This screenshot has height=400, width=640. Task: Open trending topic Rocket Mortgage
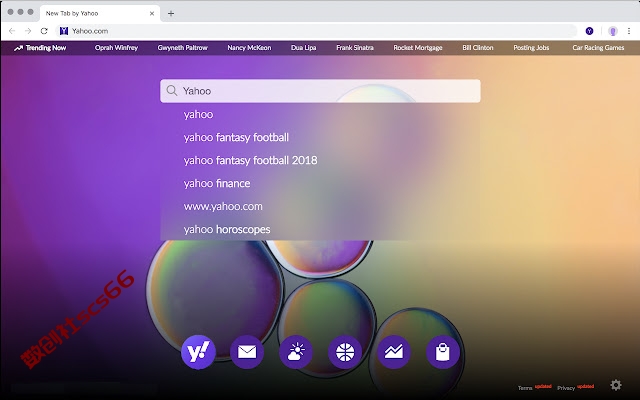[418, 48]
